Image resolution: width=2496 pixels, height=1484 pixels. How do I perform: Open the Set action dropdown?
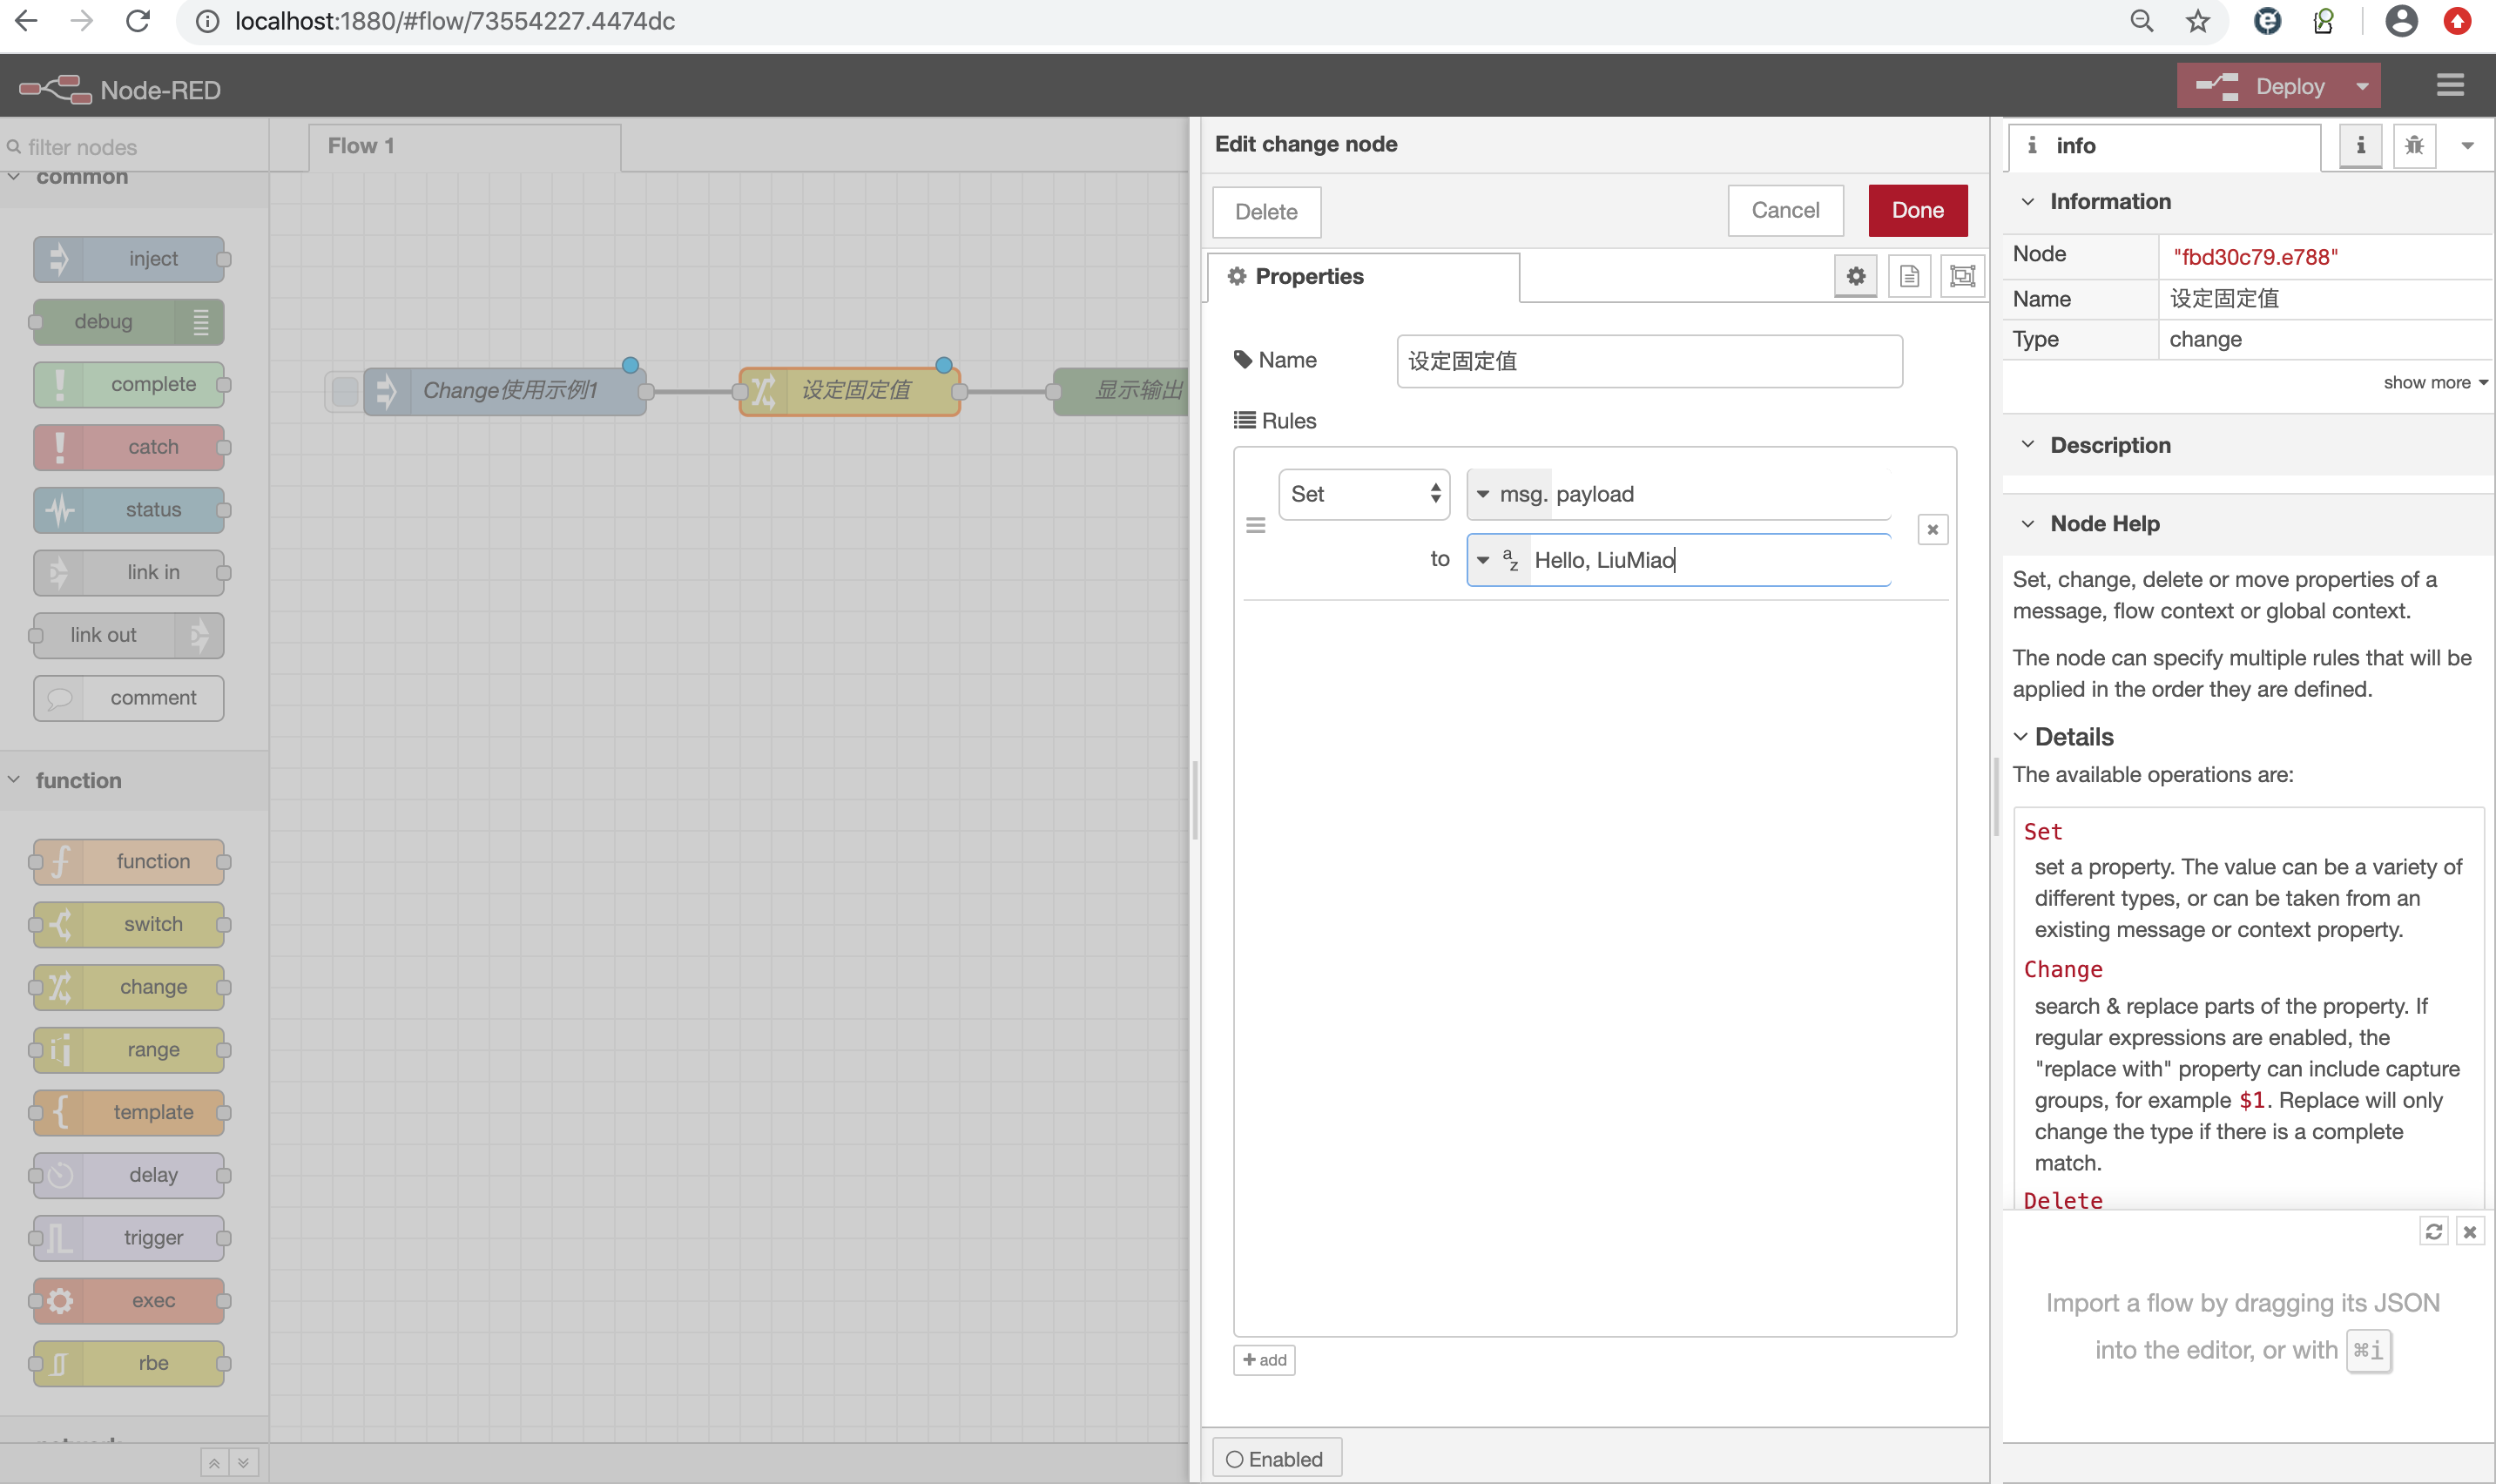point(1363,494)
